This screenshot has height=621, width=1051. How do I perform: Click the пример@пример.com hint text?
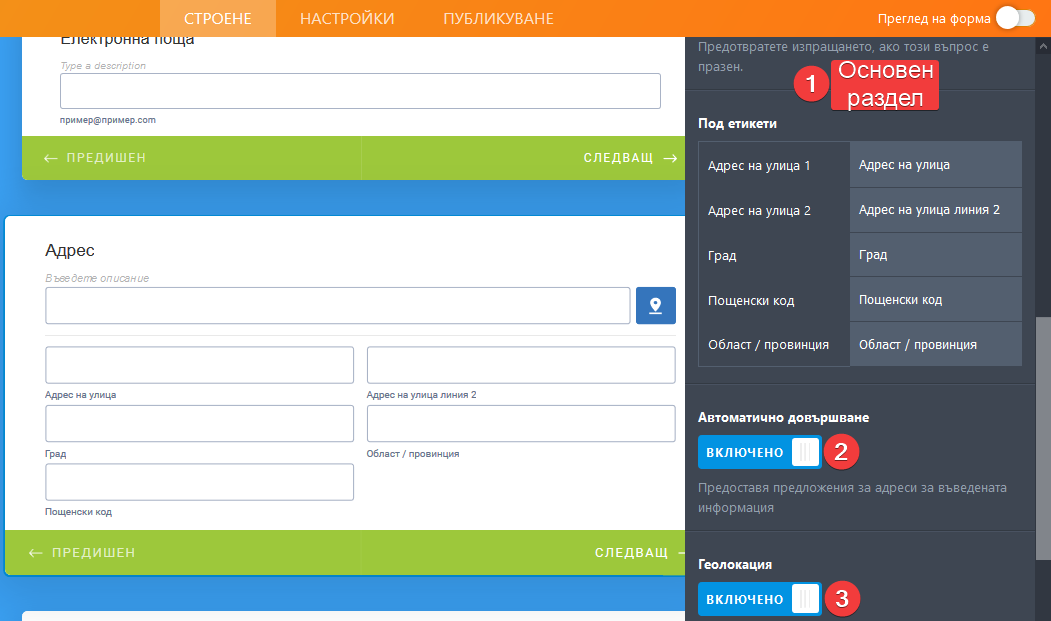108,120
